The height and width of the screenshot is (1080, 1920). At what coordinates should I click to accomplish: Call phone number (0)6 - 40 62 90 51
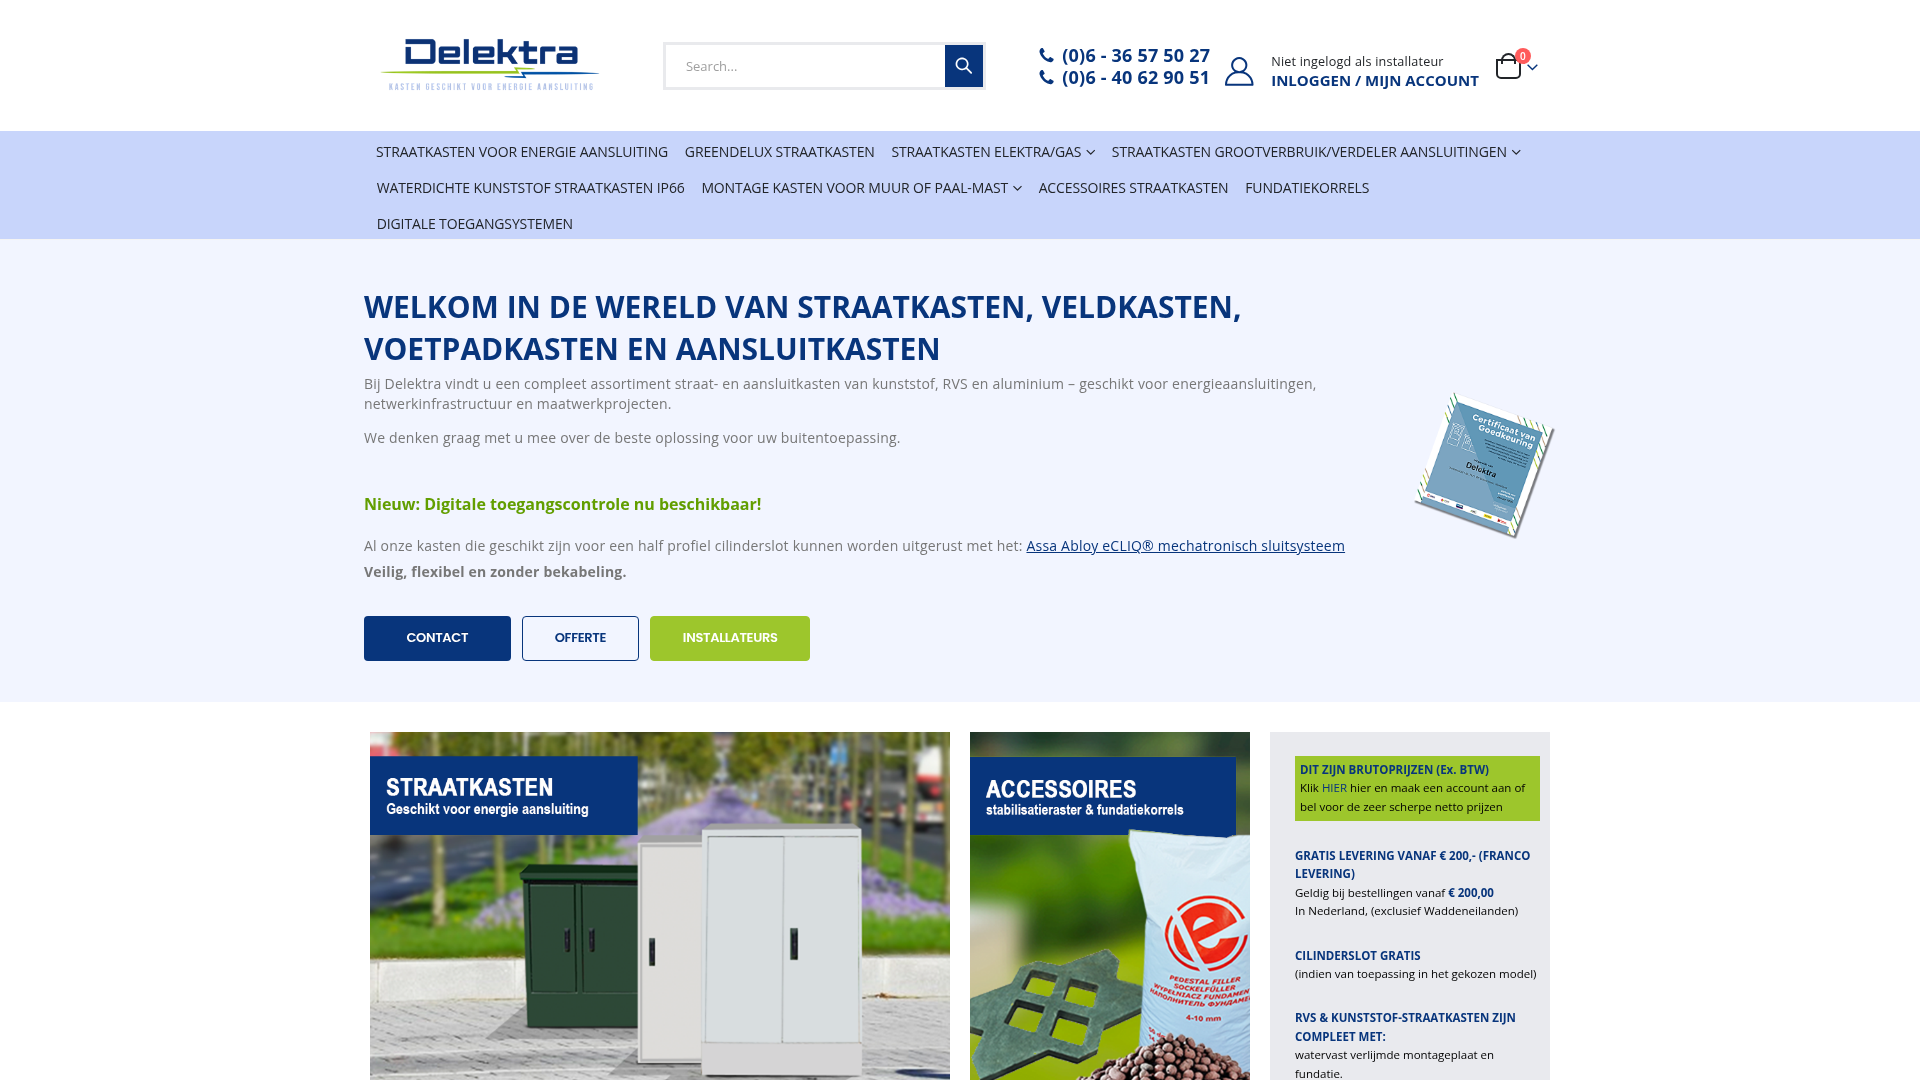[1136, 77]
